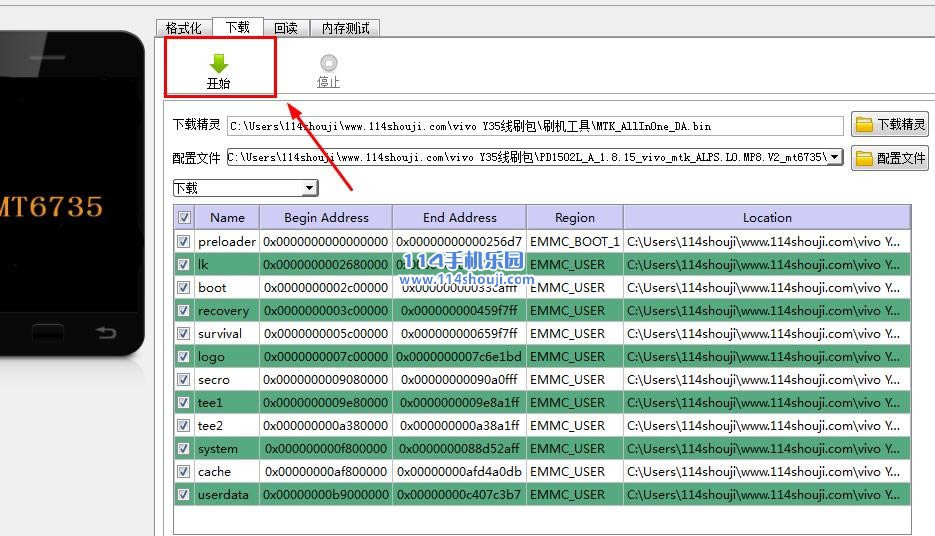Toggle the userdata partition checkbox
Viewport: 935px width, 536px height.
(184, 495)
